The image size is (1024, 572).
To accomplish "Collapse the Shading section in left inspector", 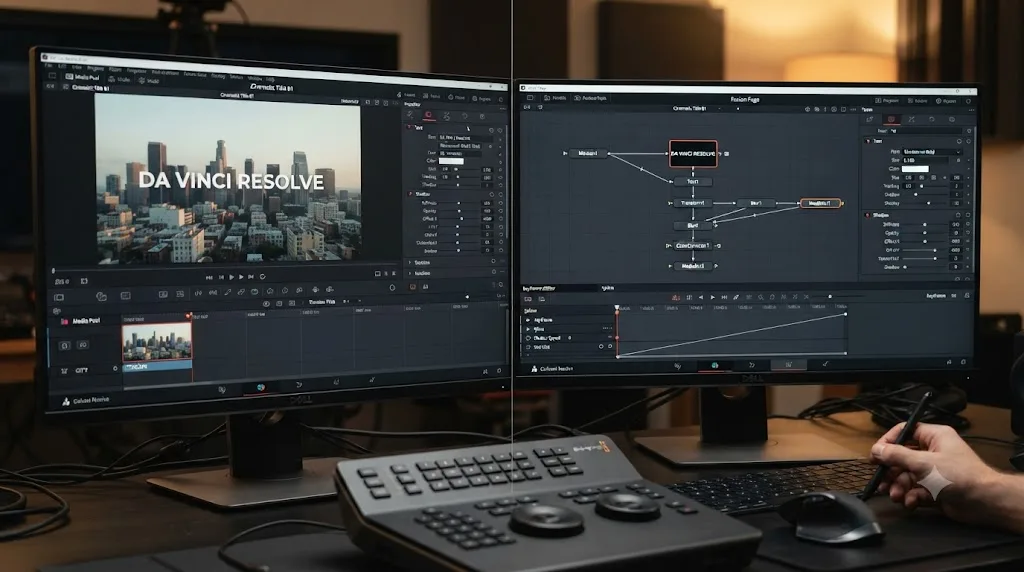I will pos(411,194).
